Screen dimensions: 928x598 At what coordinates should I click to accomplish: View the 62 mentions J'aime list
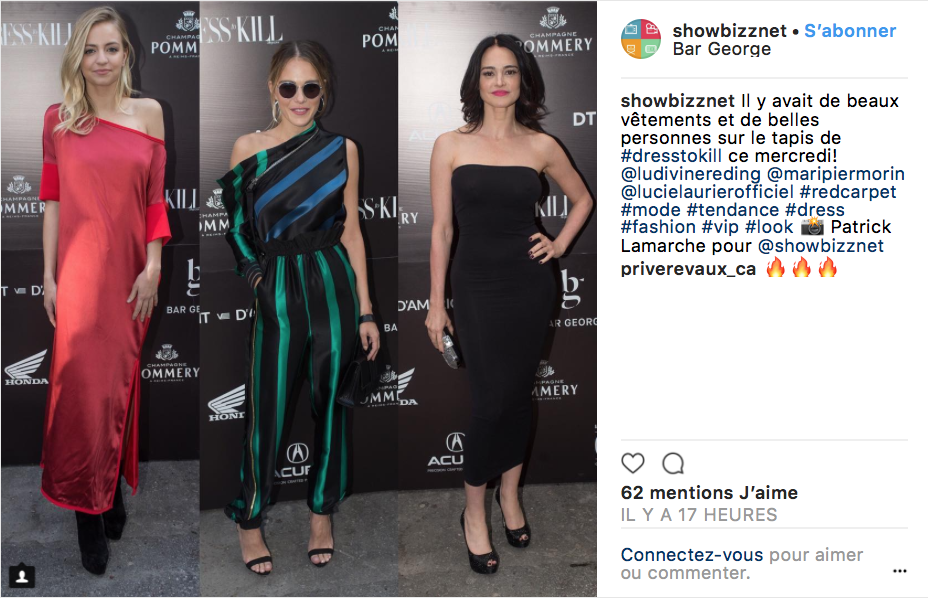709,493
